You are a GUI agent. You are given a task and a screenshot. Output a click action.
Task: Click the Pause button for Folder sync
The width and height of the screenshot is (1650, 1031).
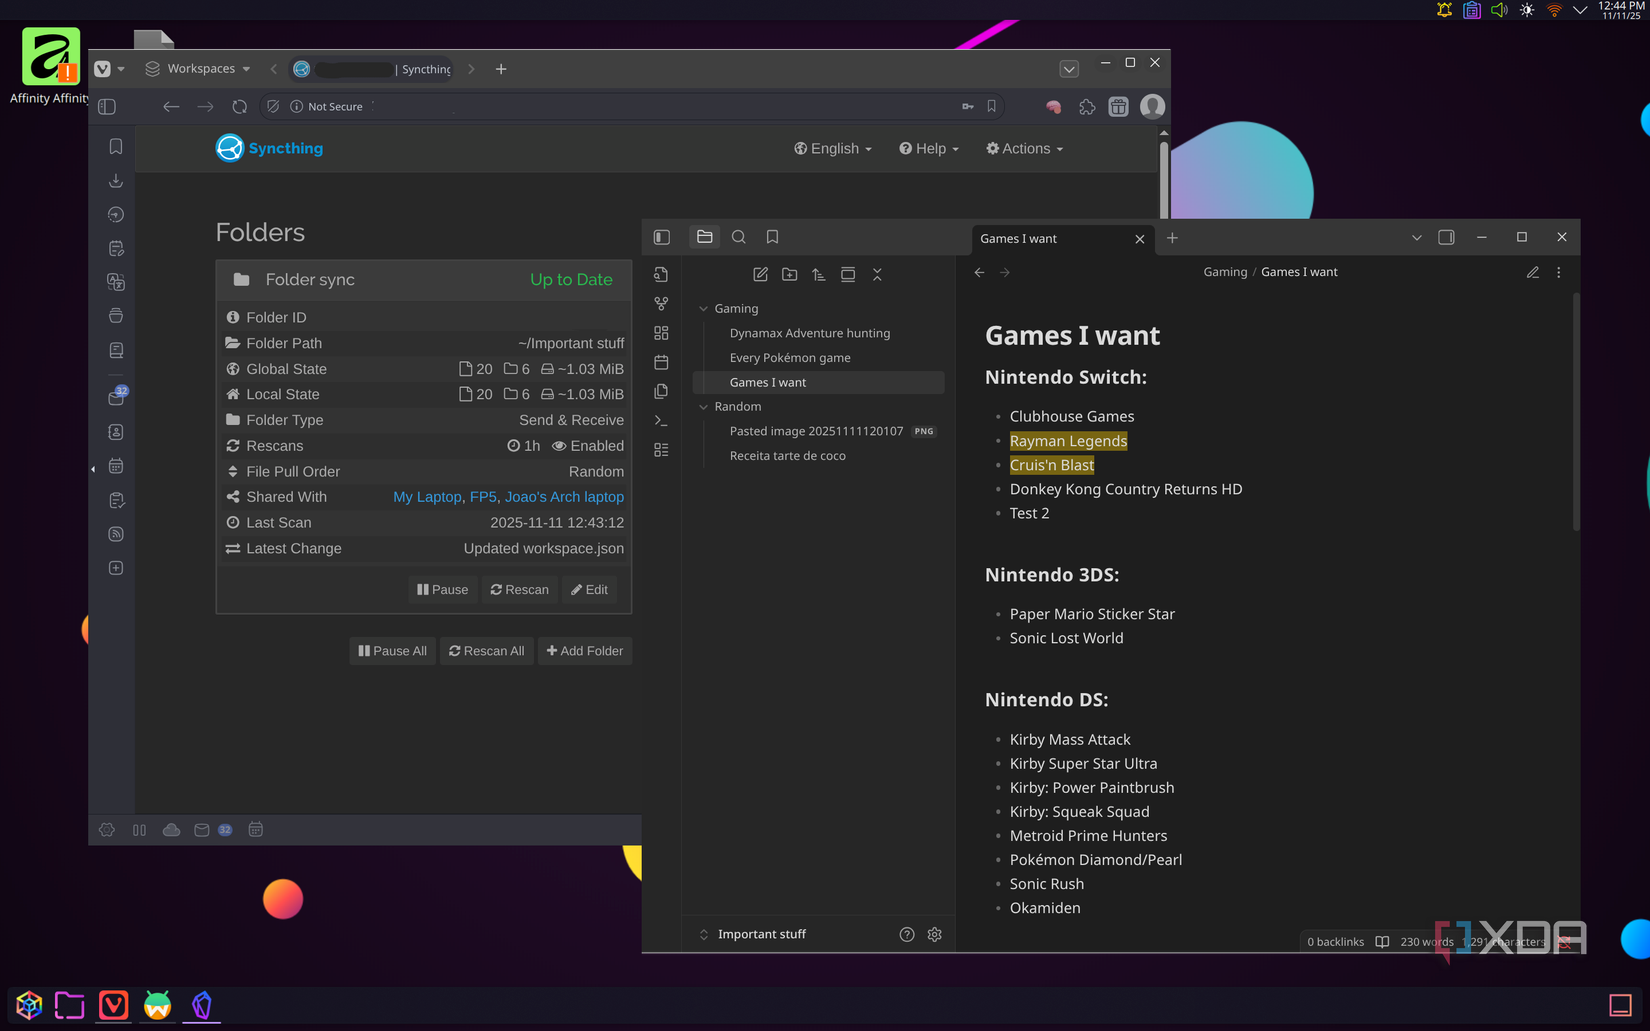442,590
